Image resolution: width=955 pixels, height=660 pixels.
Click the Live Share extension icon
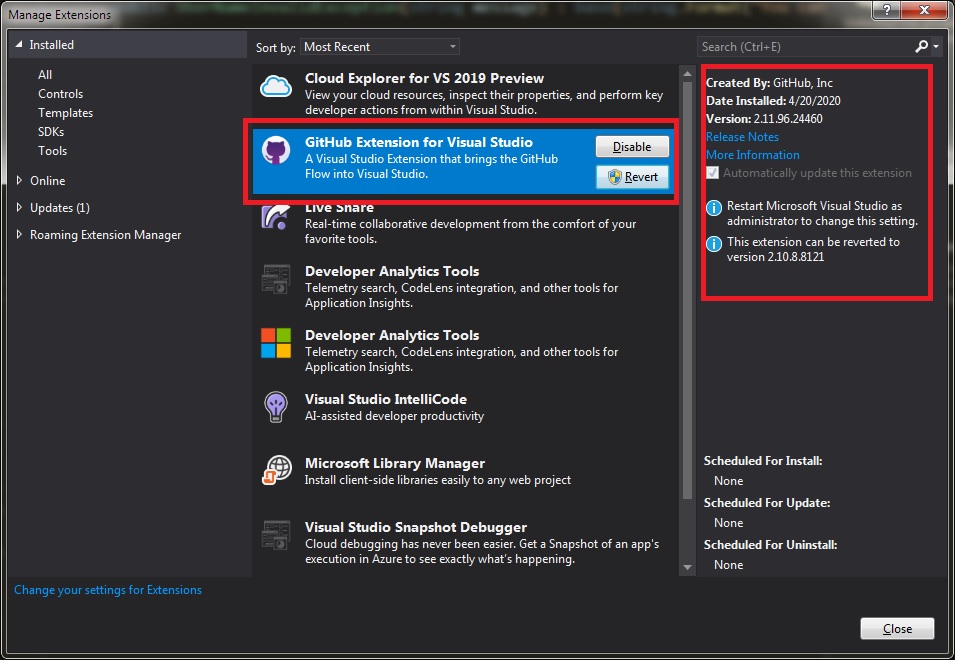276,217
